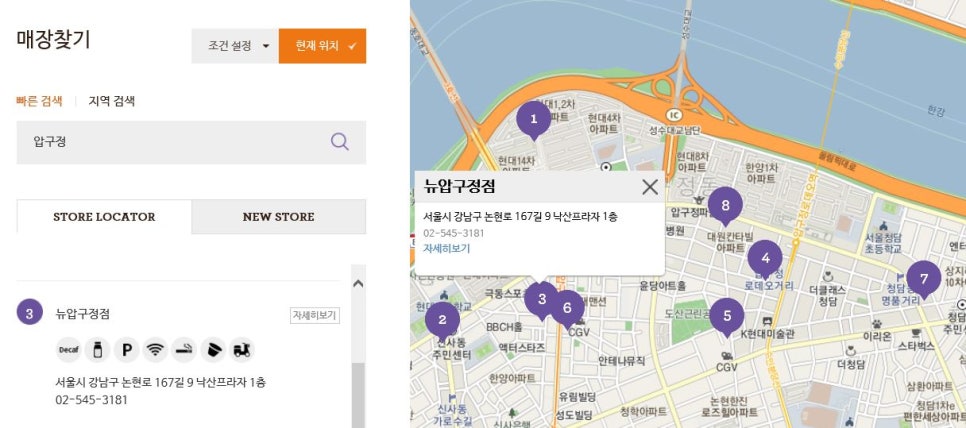Image resolution: width=966 pixels, height=428 pixels.
Task: Click the address text in store list
Action: (x=161, y=382)
